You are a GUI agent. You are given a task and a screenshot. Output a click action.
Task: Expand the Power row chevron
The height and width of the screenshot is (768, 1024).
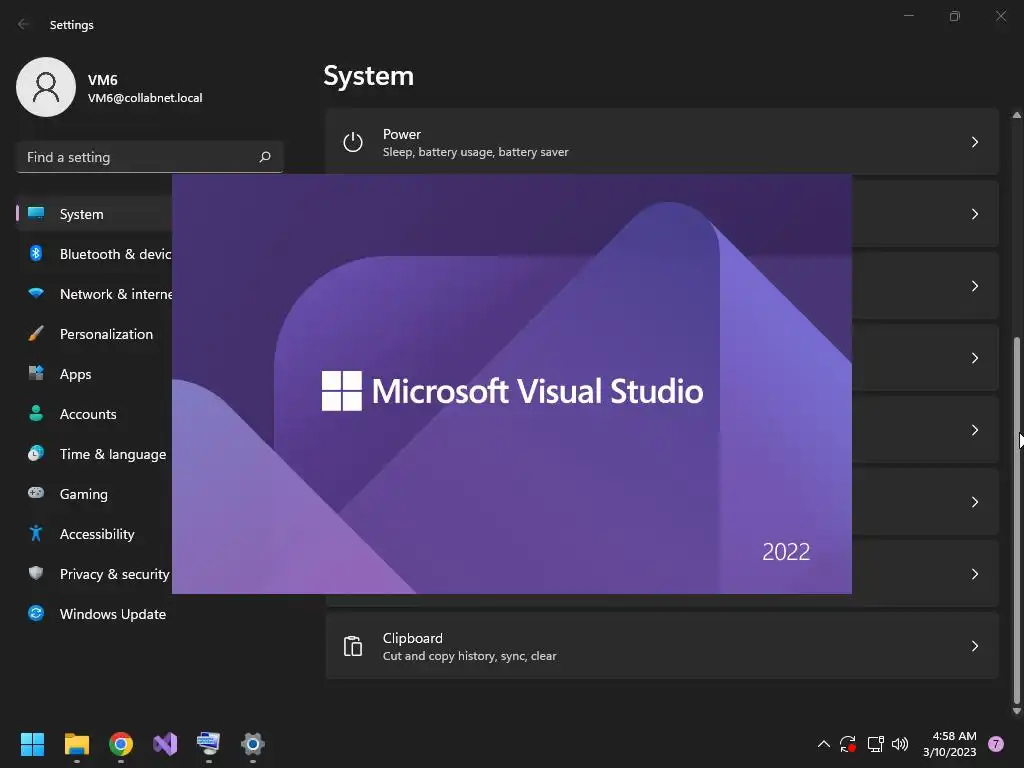[974, 142]
